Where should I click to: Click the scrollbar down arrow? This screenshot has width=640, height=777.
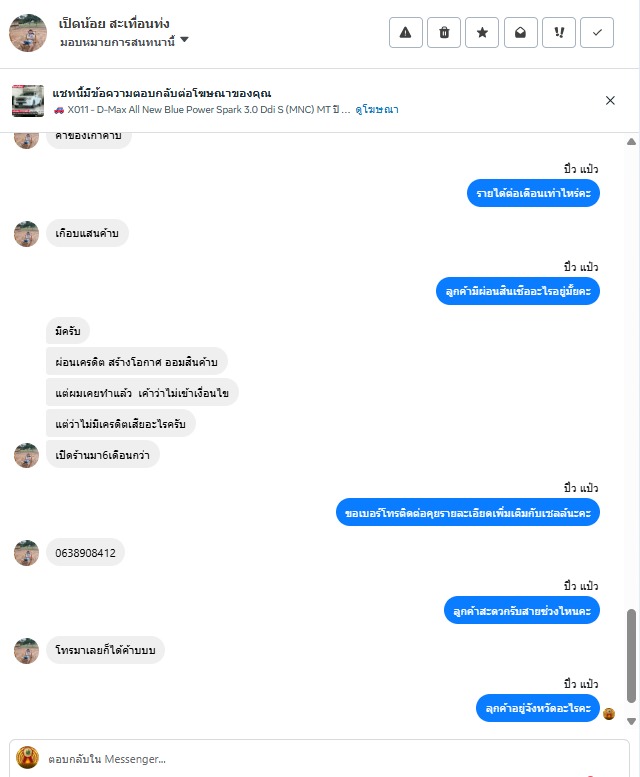[x=631, y=722]
